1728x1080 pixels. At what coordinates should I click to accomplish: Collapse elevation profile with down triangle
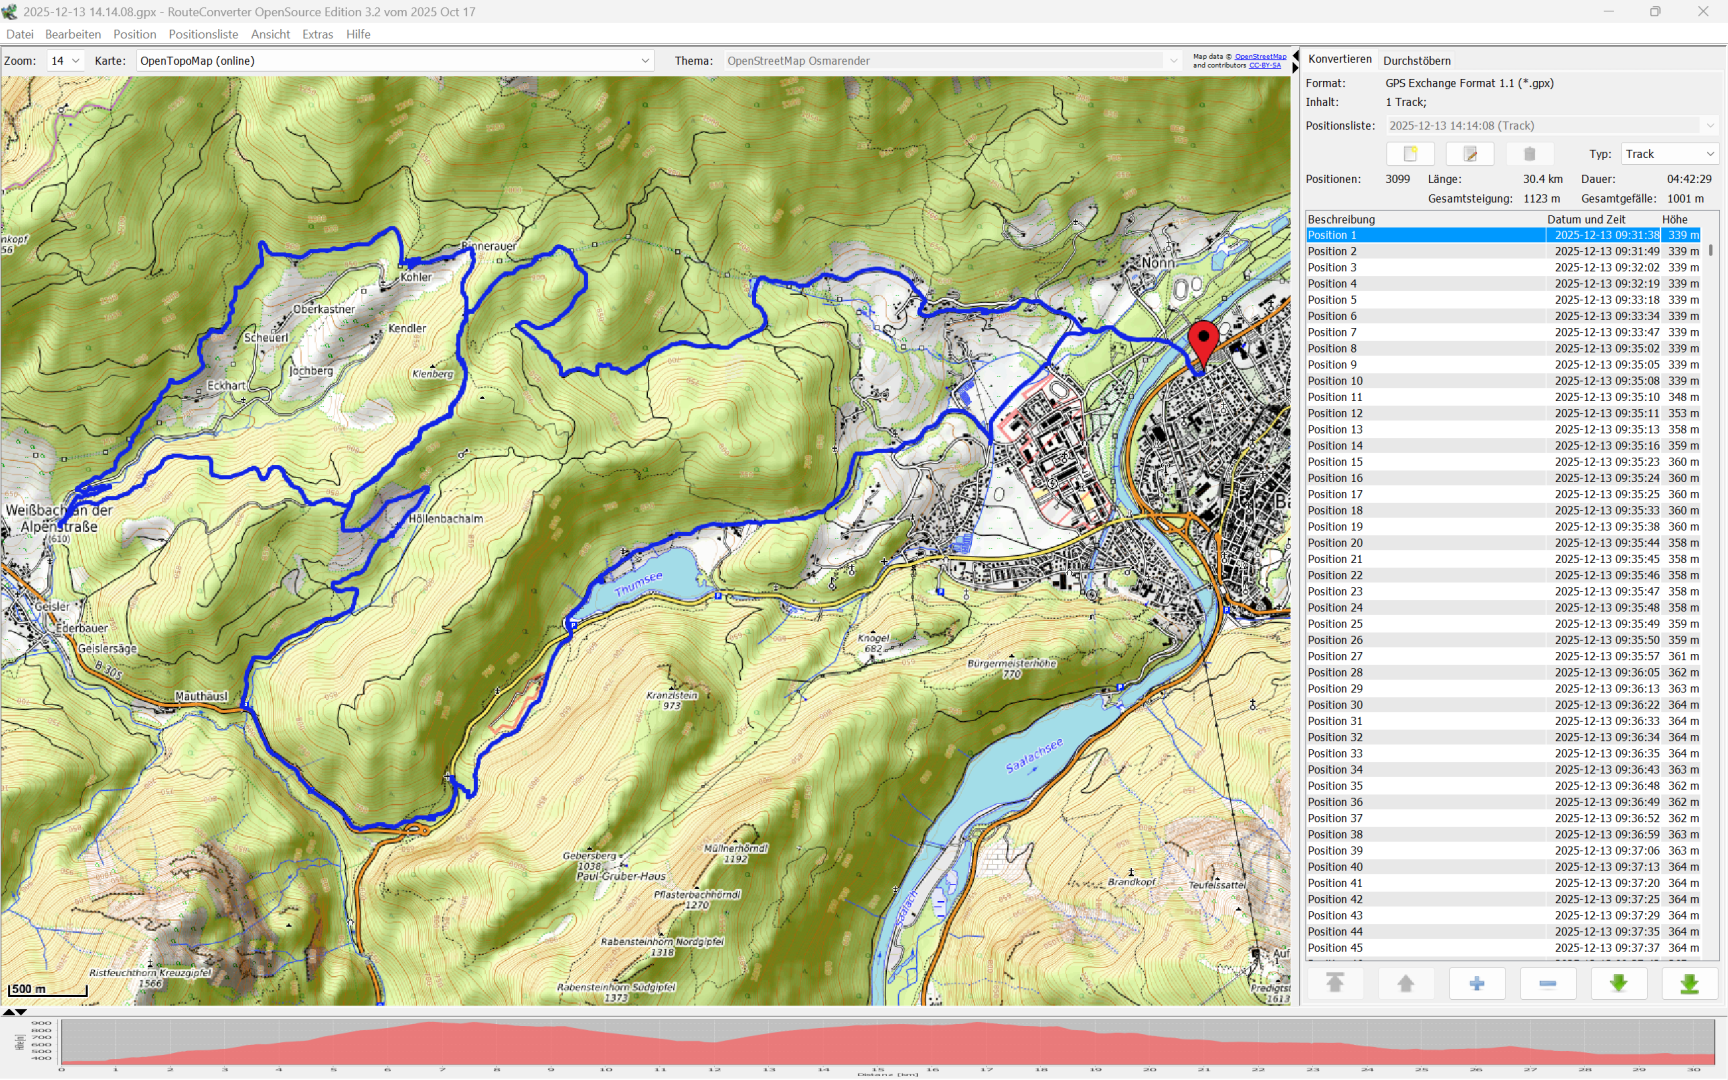tap(22, 1012)
